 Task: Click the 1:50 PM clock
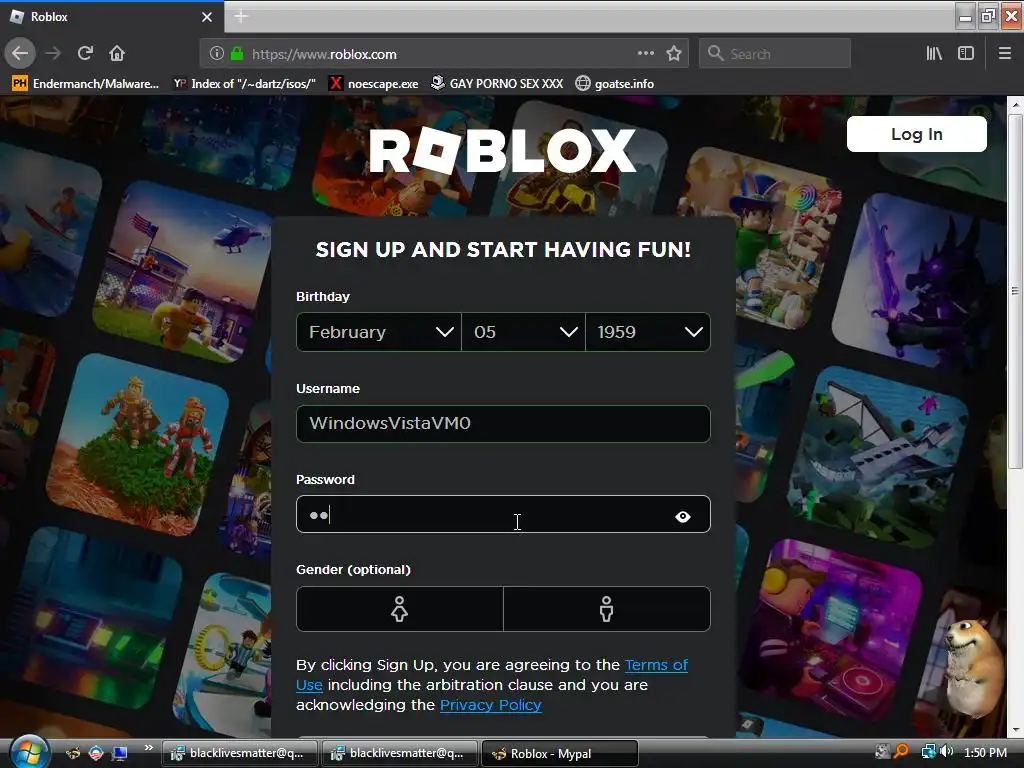(x=985, y=752)
